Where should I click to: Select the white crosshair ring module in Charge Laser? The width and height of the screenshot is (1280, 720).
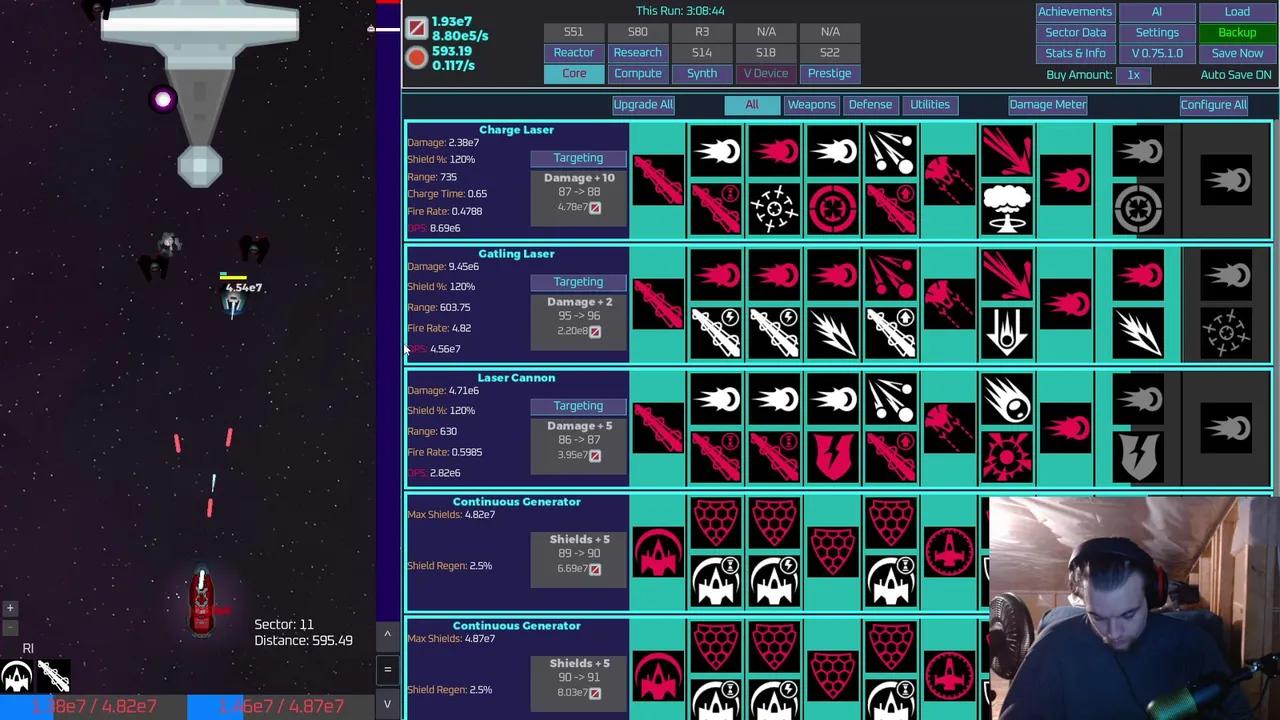click(775, 209)
